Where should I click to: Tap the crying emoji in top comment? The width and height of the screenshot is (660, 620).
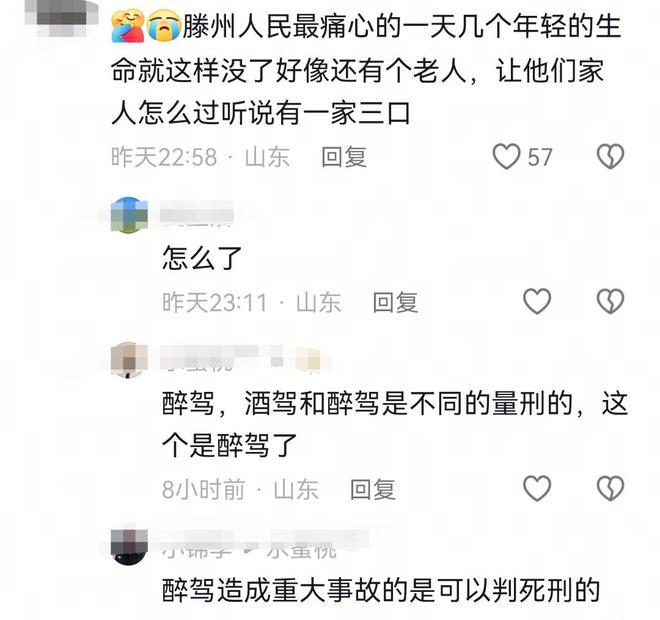click(164, 26)
